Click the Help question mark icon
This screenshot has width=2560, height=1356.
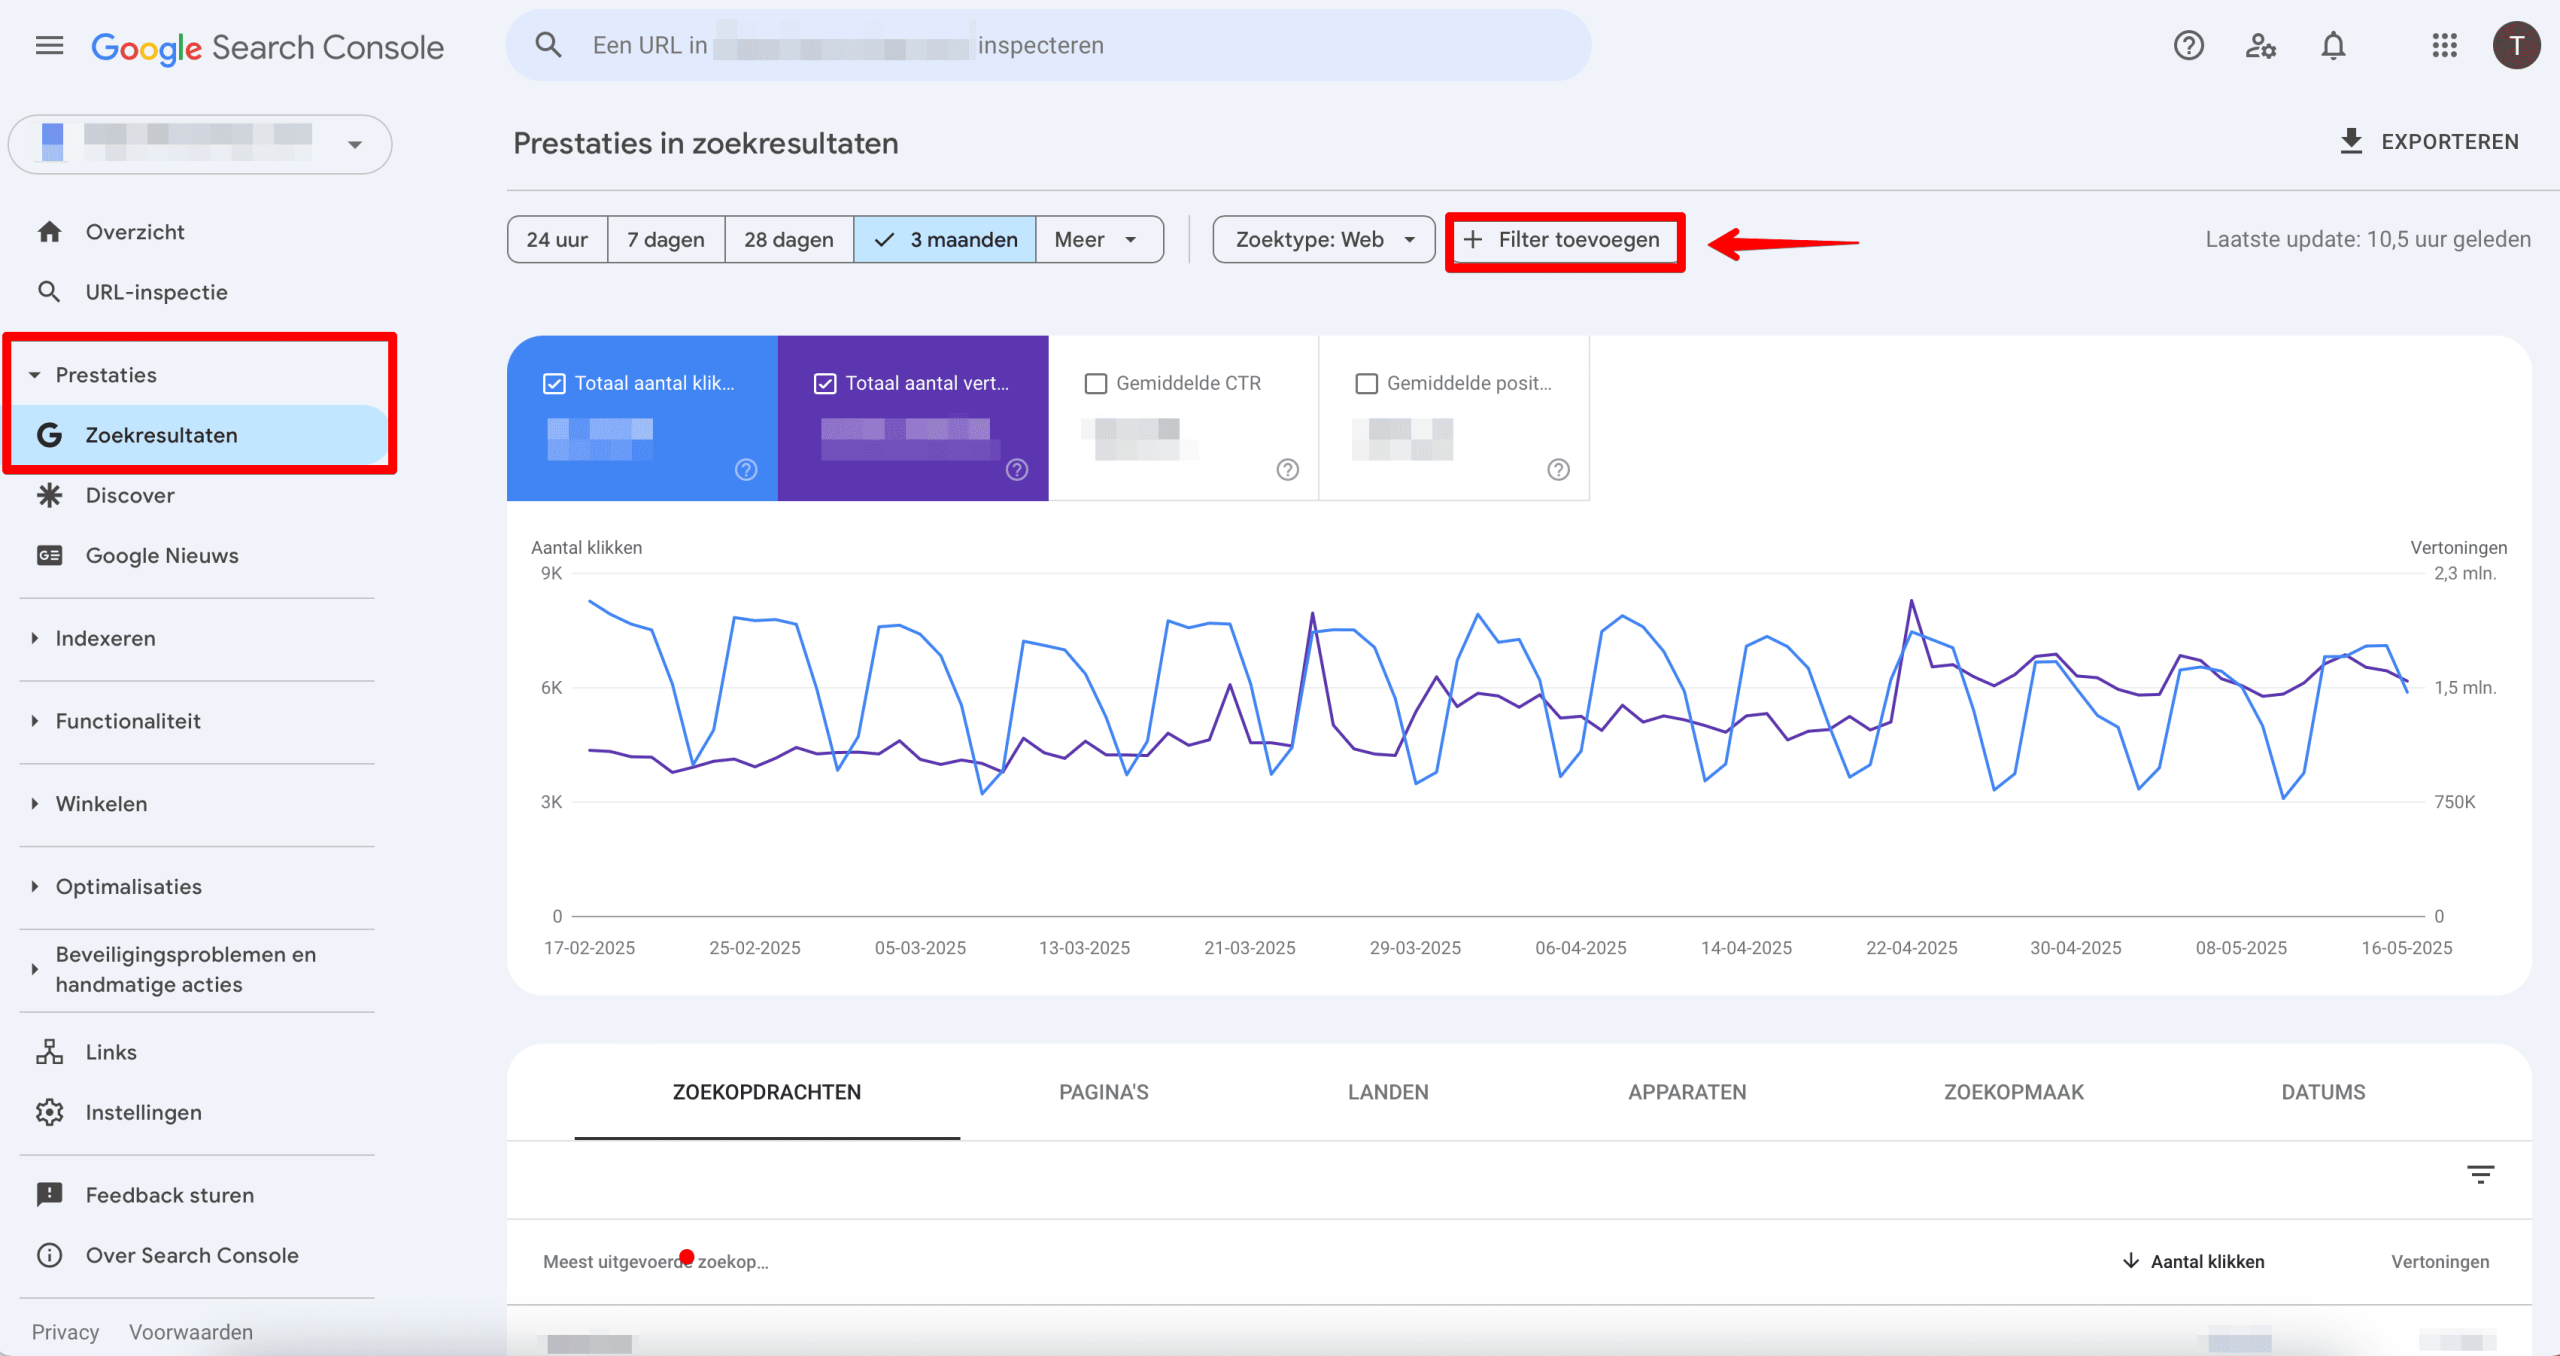click(2188, 46)
